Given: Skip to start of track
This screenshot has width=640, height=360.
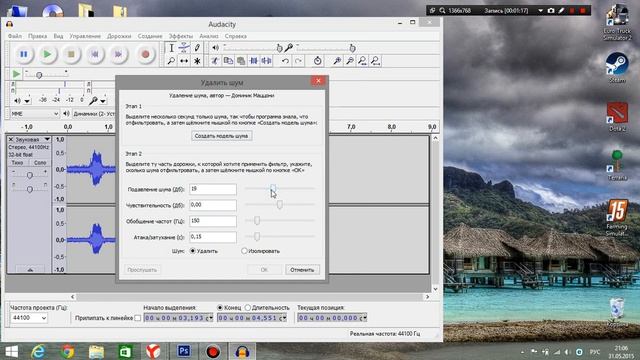Looking at the screenshot, I should click(95, 54).
